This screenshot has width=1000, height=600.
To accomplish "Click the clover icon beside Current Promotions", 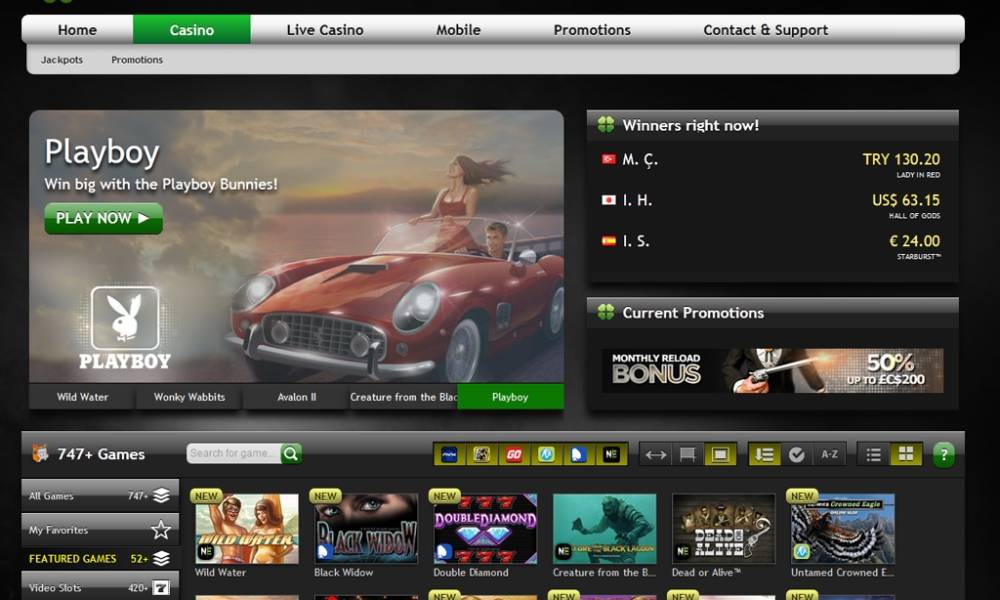I will pyautogui.click(x=606, y=312).
